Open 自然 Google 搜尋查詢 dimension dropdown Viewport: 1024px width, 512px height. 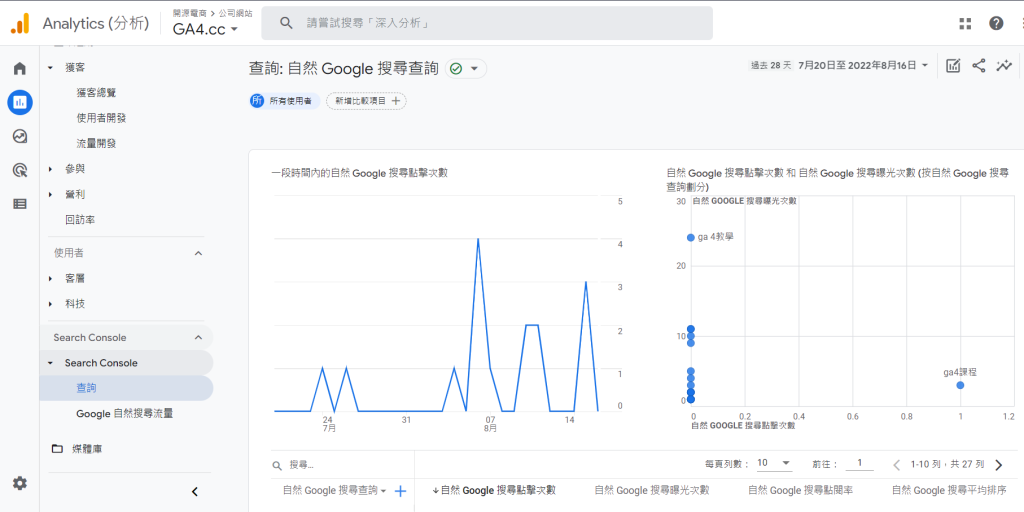point(334,490)
